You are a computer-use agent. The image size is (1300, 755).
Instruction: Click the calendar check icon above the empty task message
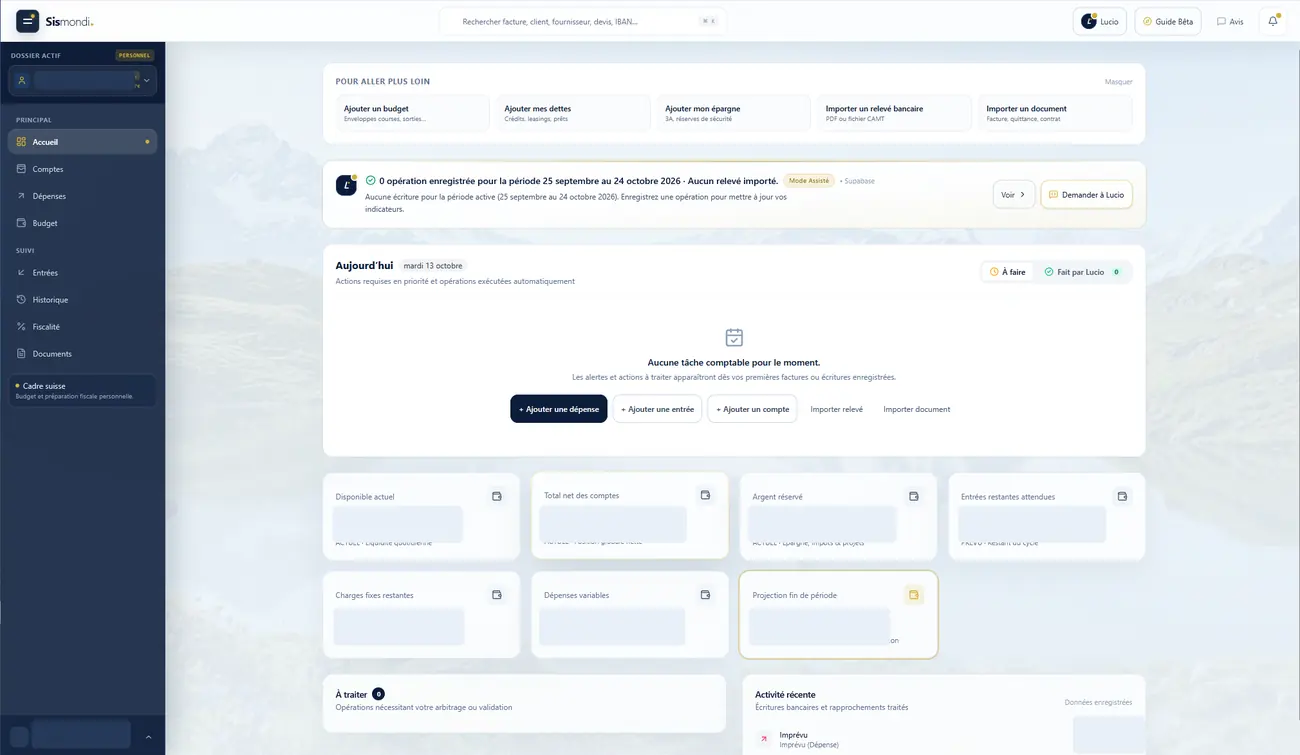point(734,338)
